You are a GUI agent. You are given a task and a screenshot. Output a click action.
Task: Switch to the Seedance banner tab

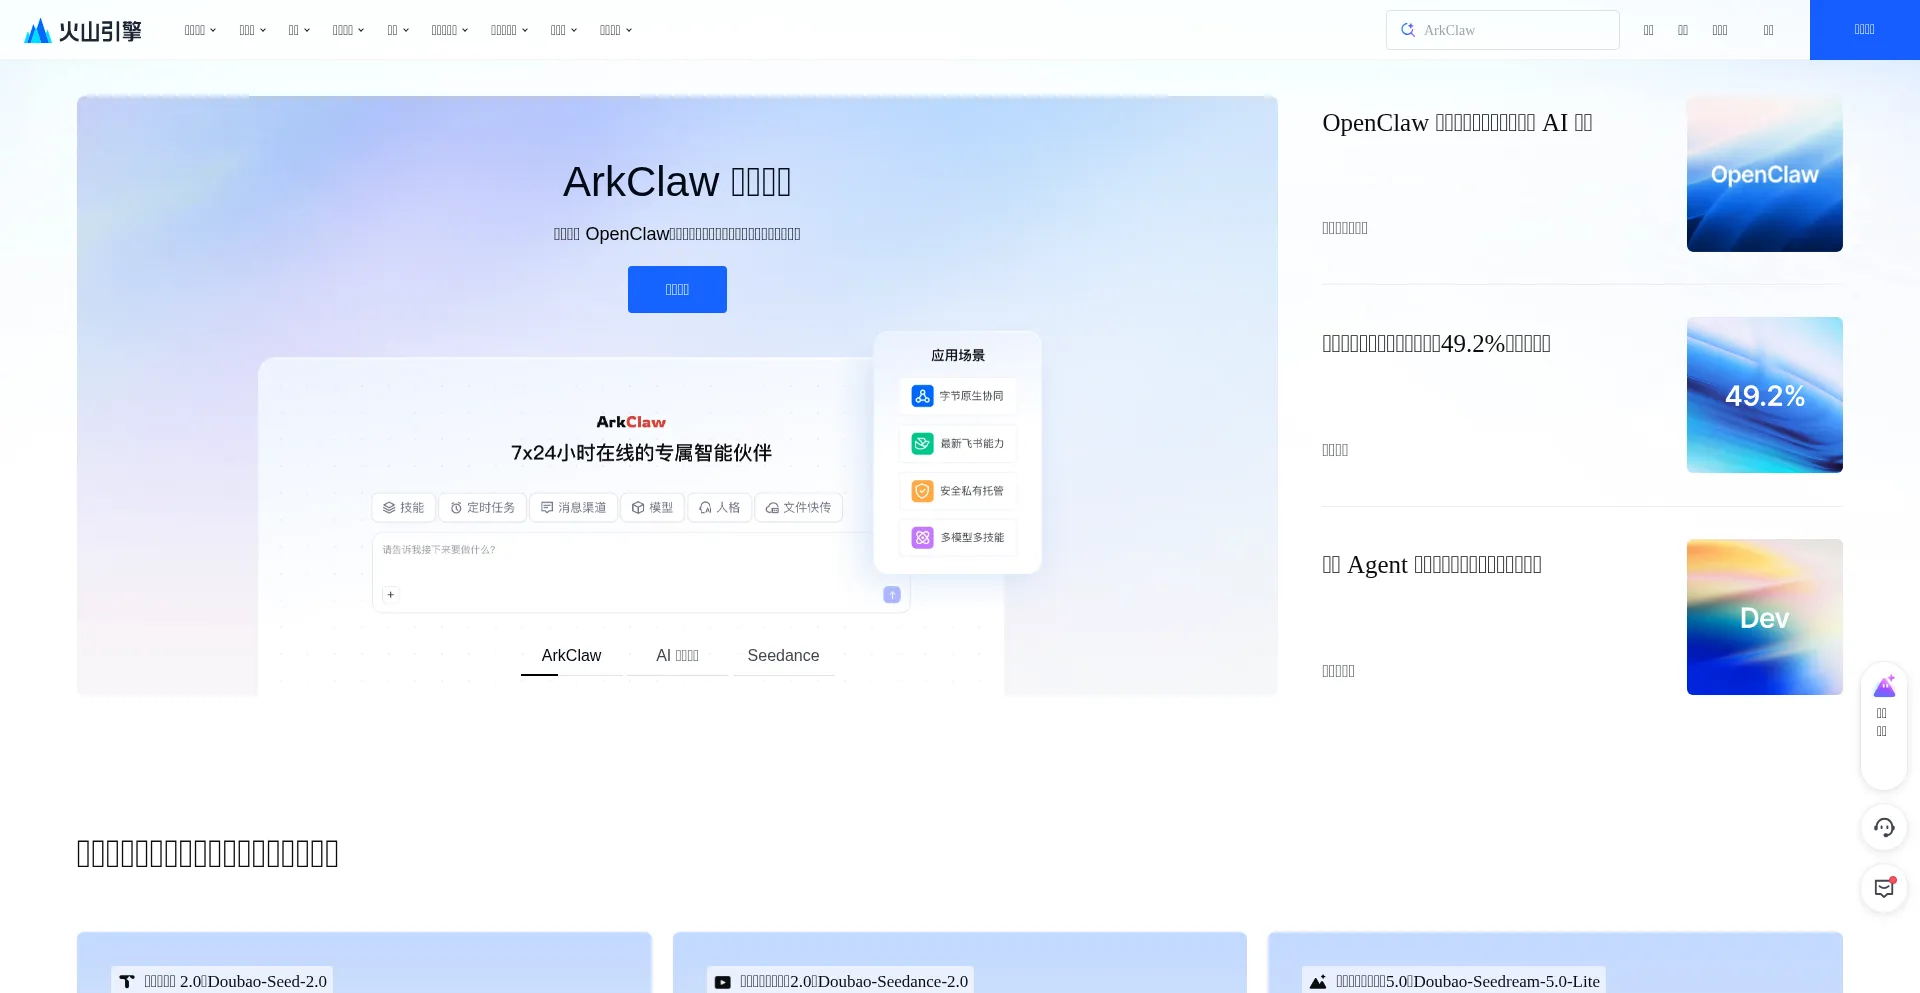coord(783,656)
